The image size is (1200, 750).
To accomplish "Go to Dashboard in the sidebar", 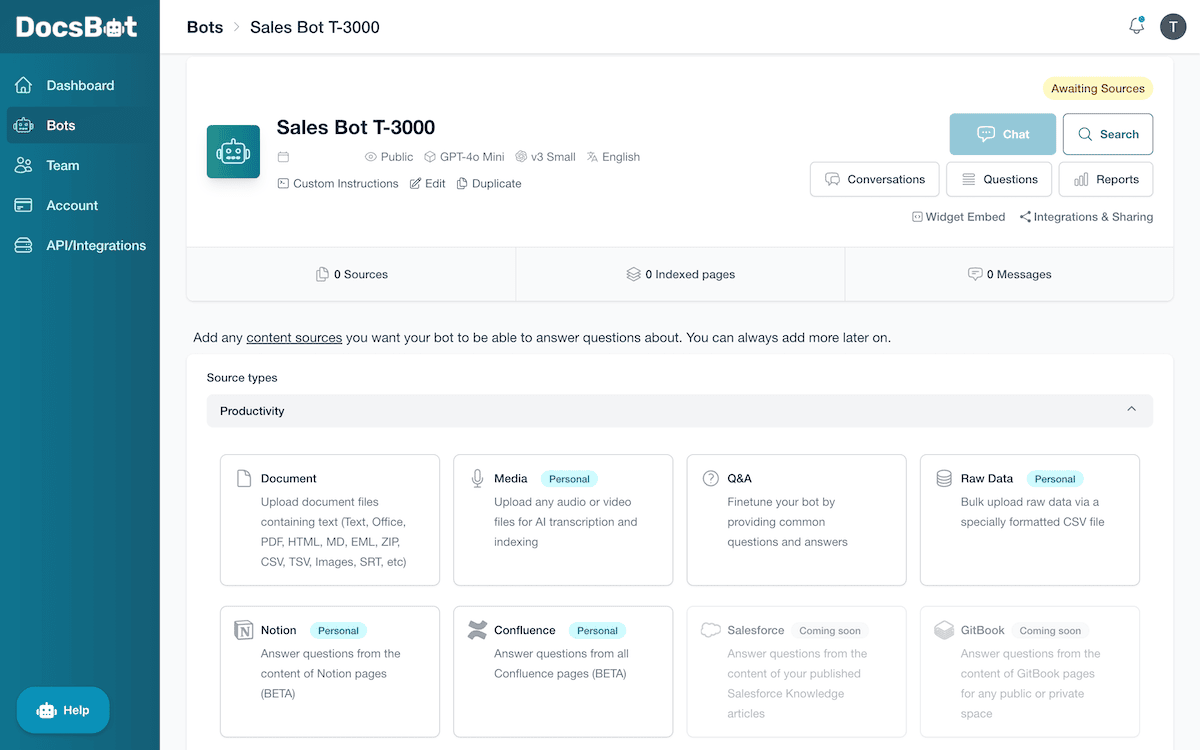I will (x=80, y=85).
